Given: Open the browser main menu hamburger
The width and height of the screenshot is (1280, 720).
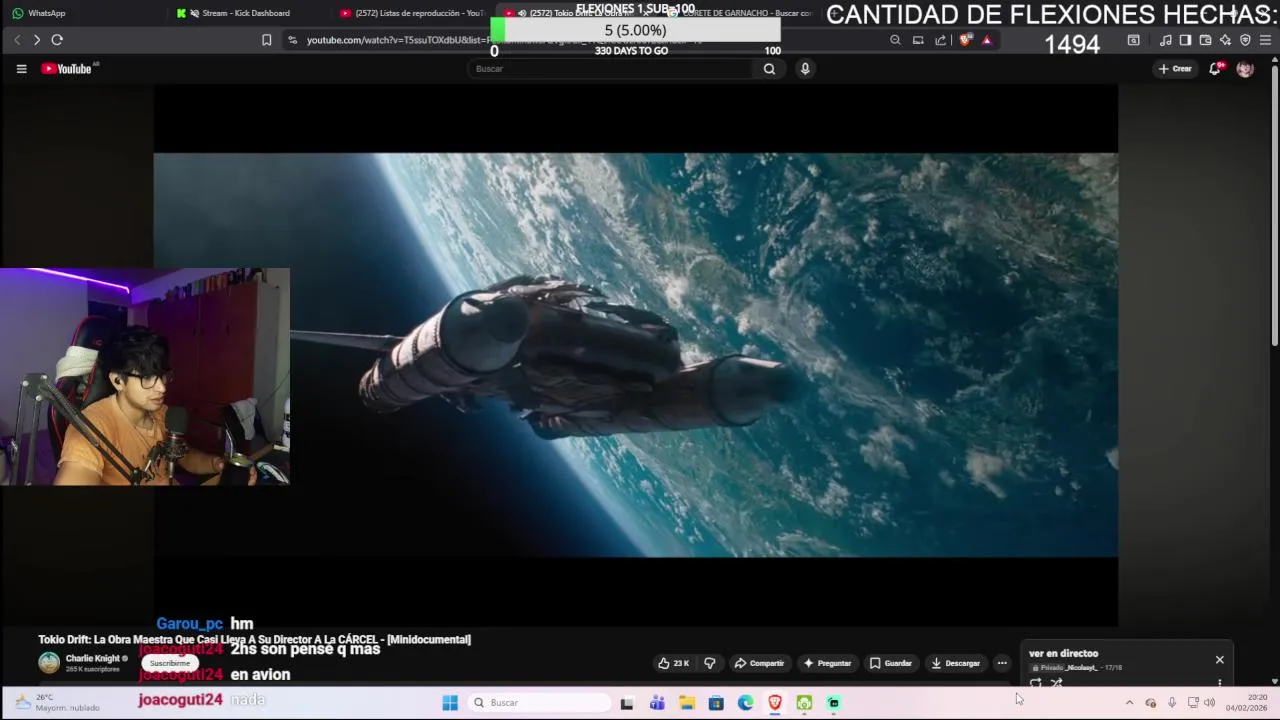Looking at the screenshot, I should (1265, 40).
